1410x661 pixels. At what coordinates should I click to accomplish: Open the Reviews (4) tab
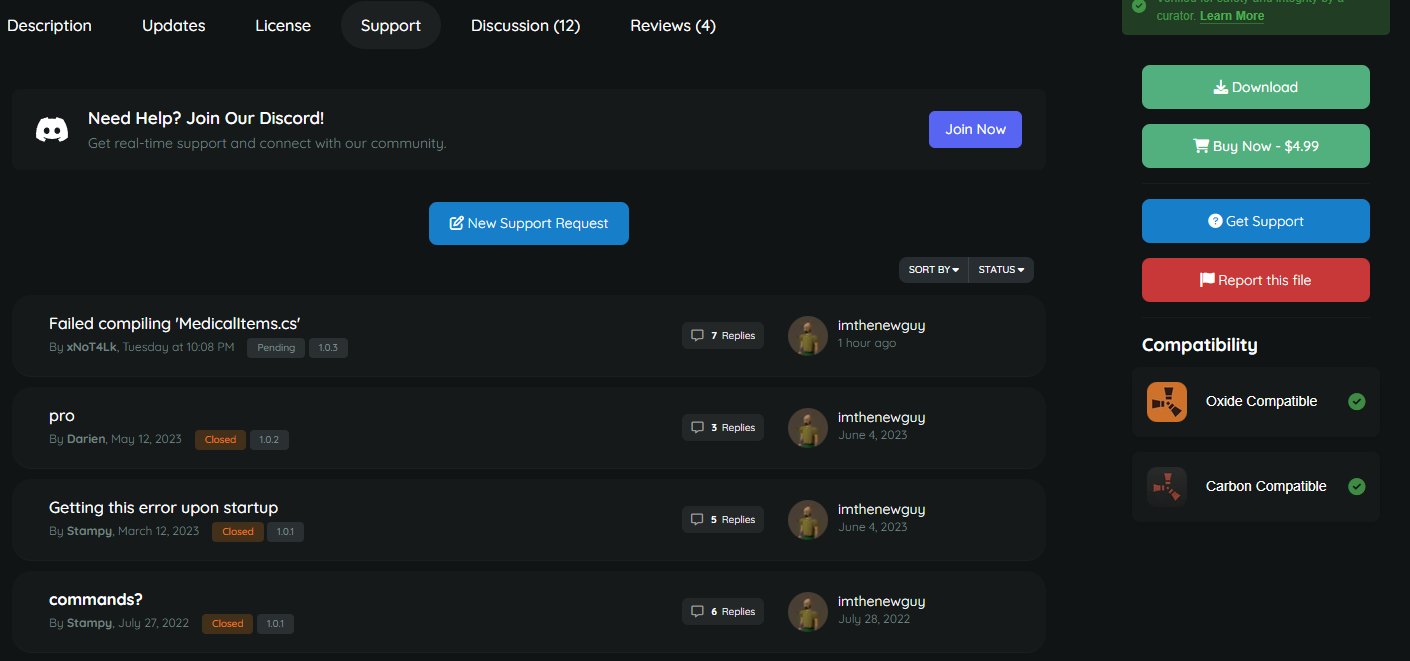click(x=672, y=26)
